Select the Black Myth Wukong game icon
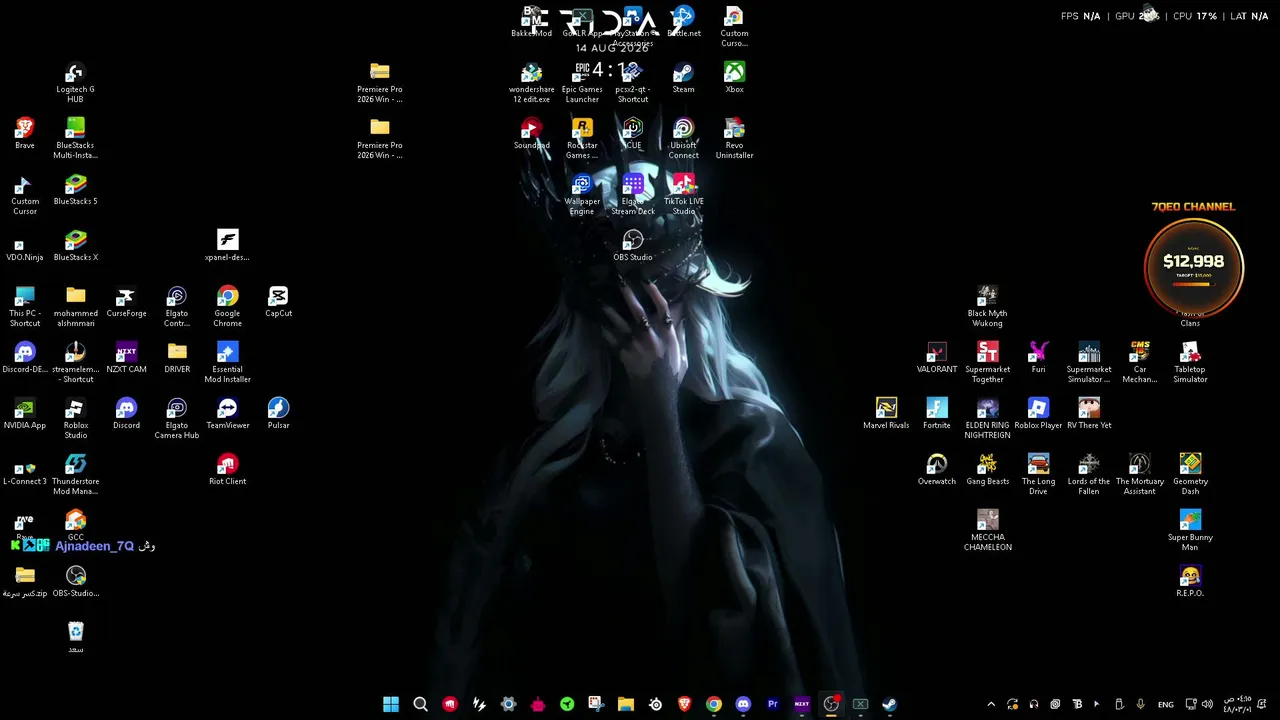Image resolution: width=1280 pixels, height=720 pixels. 987,307
